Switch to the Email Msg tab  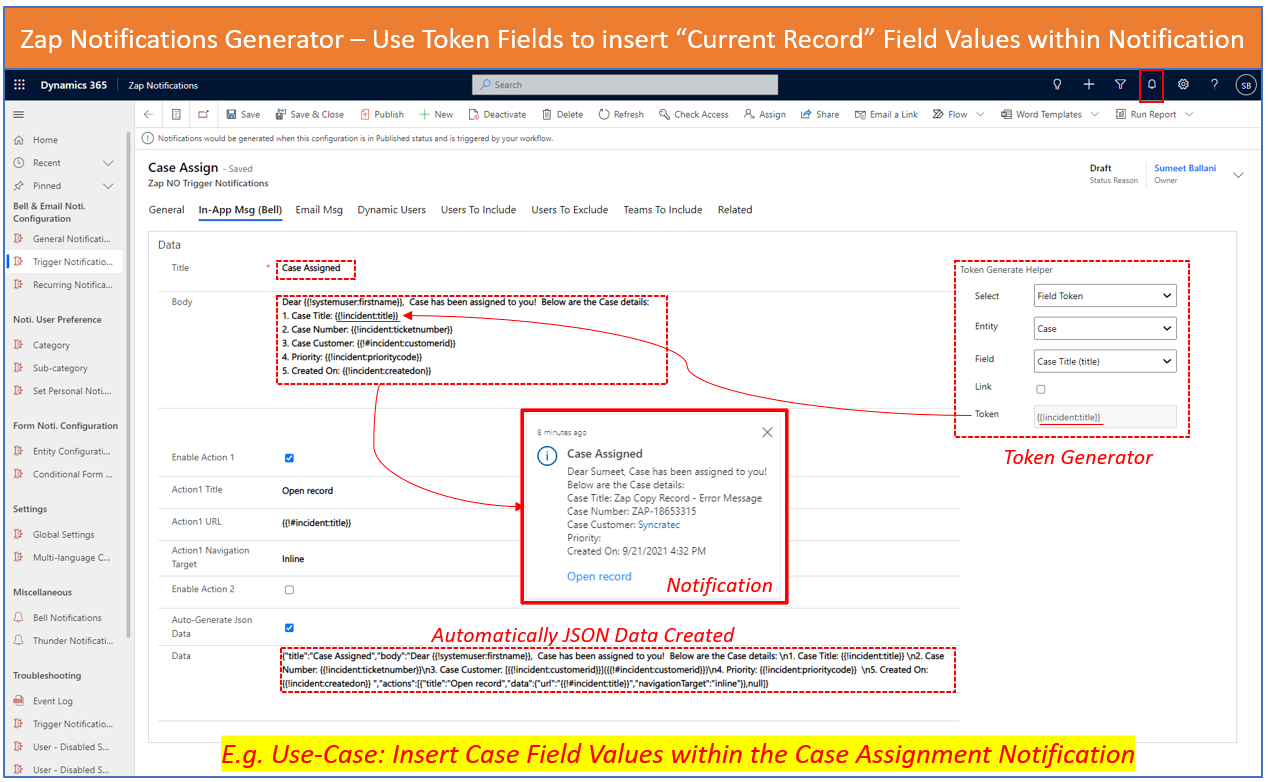tap(319, 210)
